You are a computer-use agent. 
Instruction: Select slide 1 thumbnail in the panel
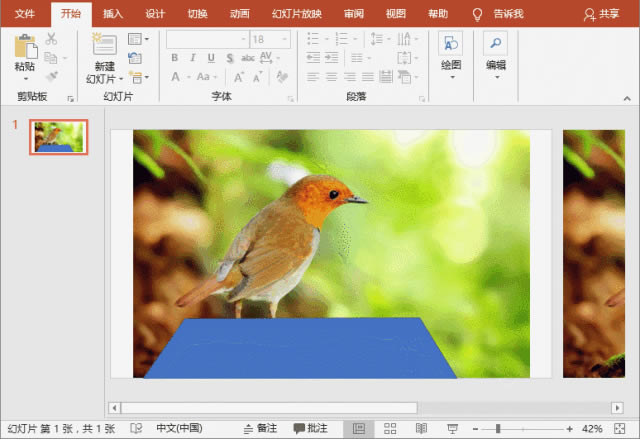[x=59, y=137]
